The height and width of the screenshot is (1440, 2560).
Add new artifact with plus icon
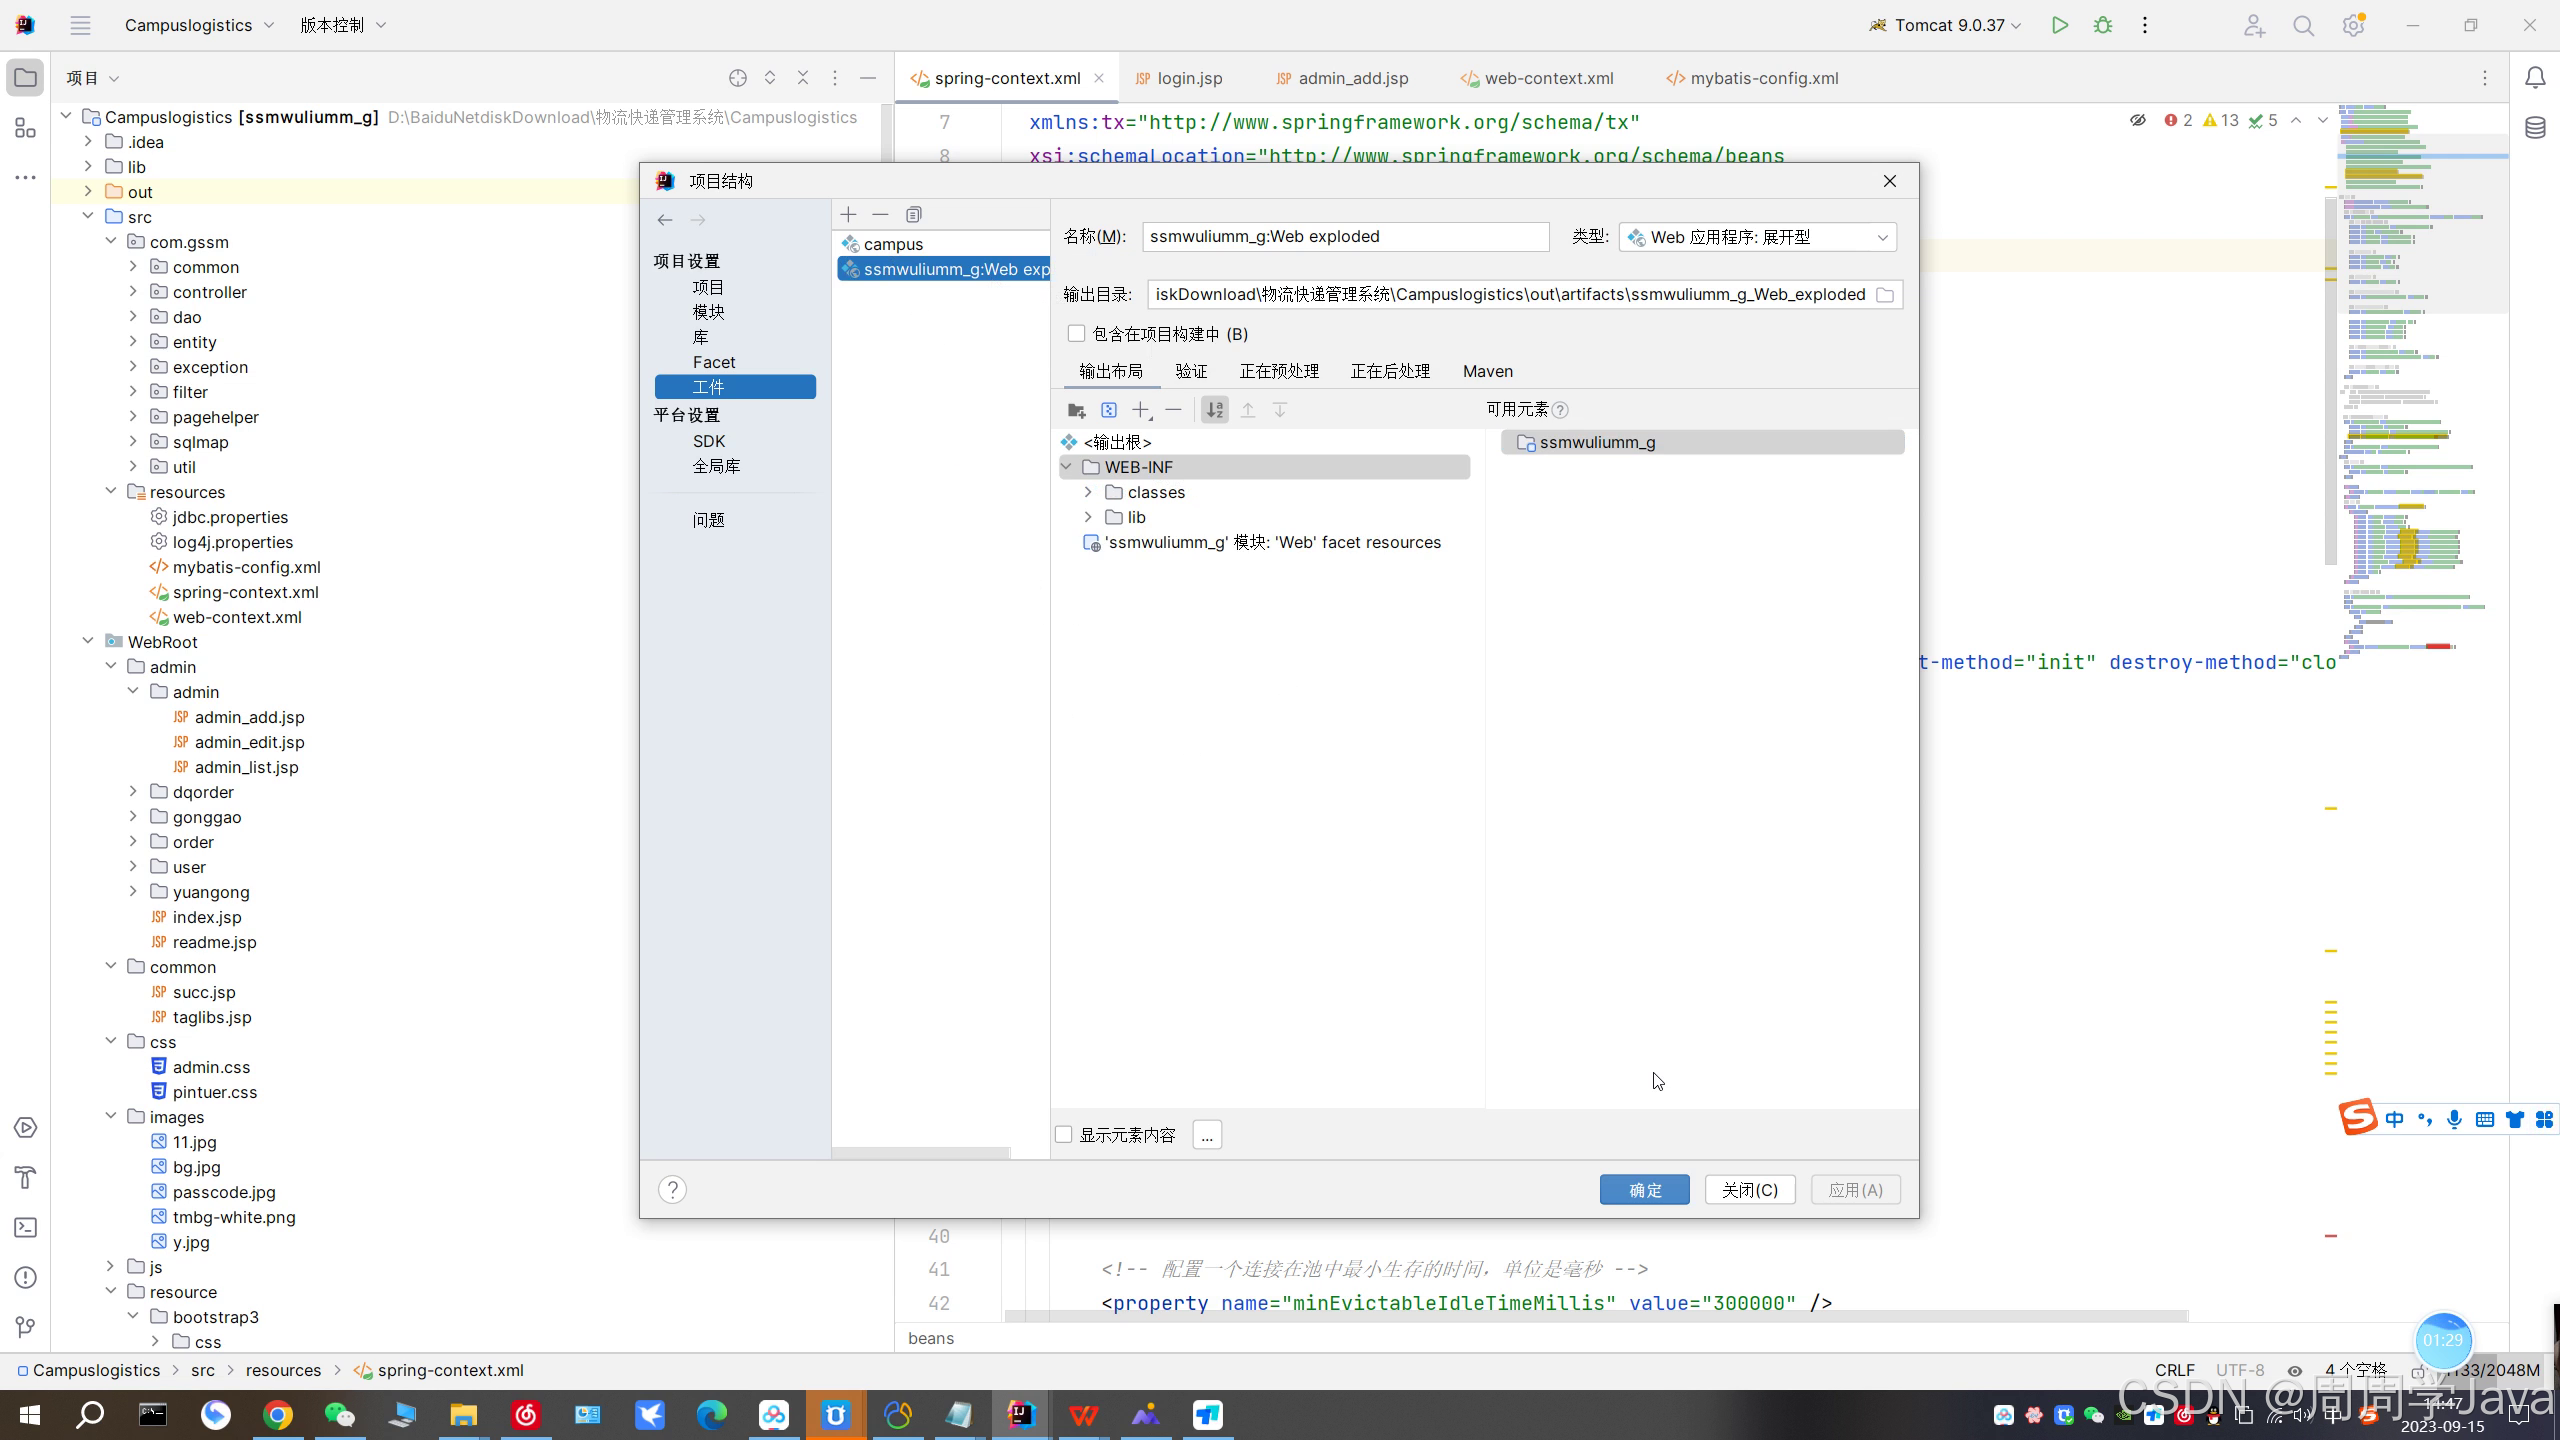click(x=848, y=215)
